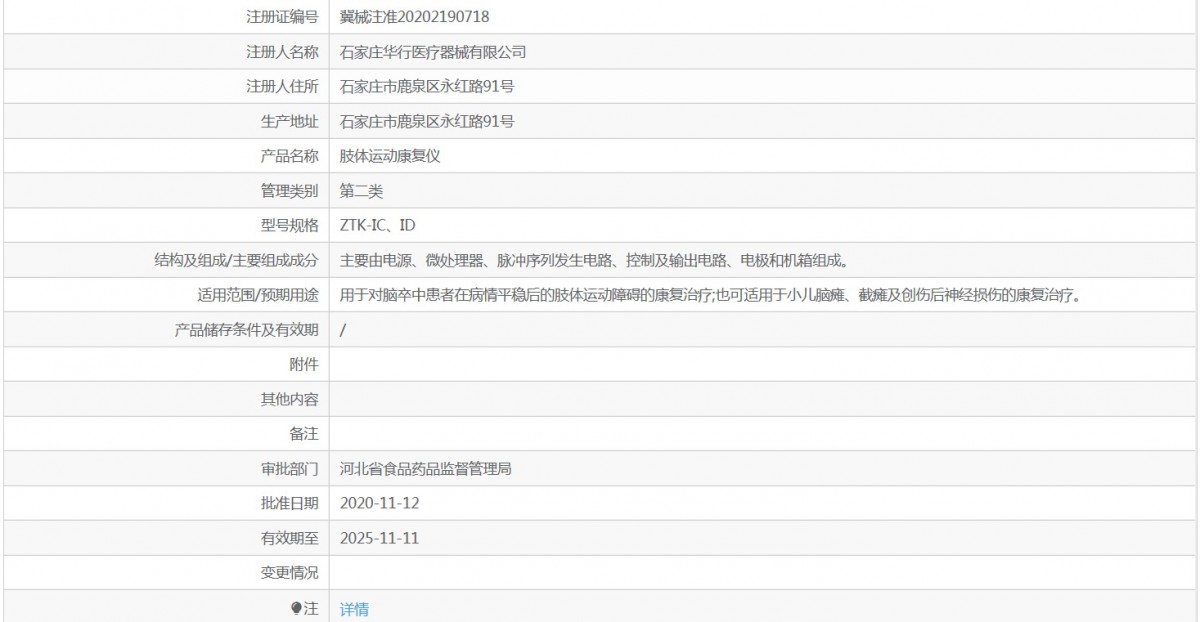Click the 注册人住所 label
Viewport: 1200px width, 622px height.
point(282,87)
